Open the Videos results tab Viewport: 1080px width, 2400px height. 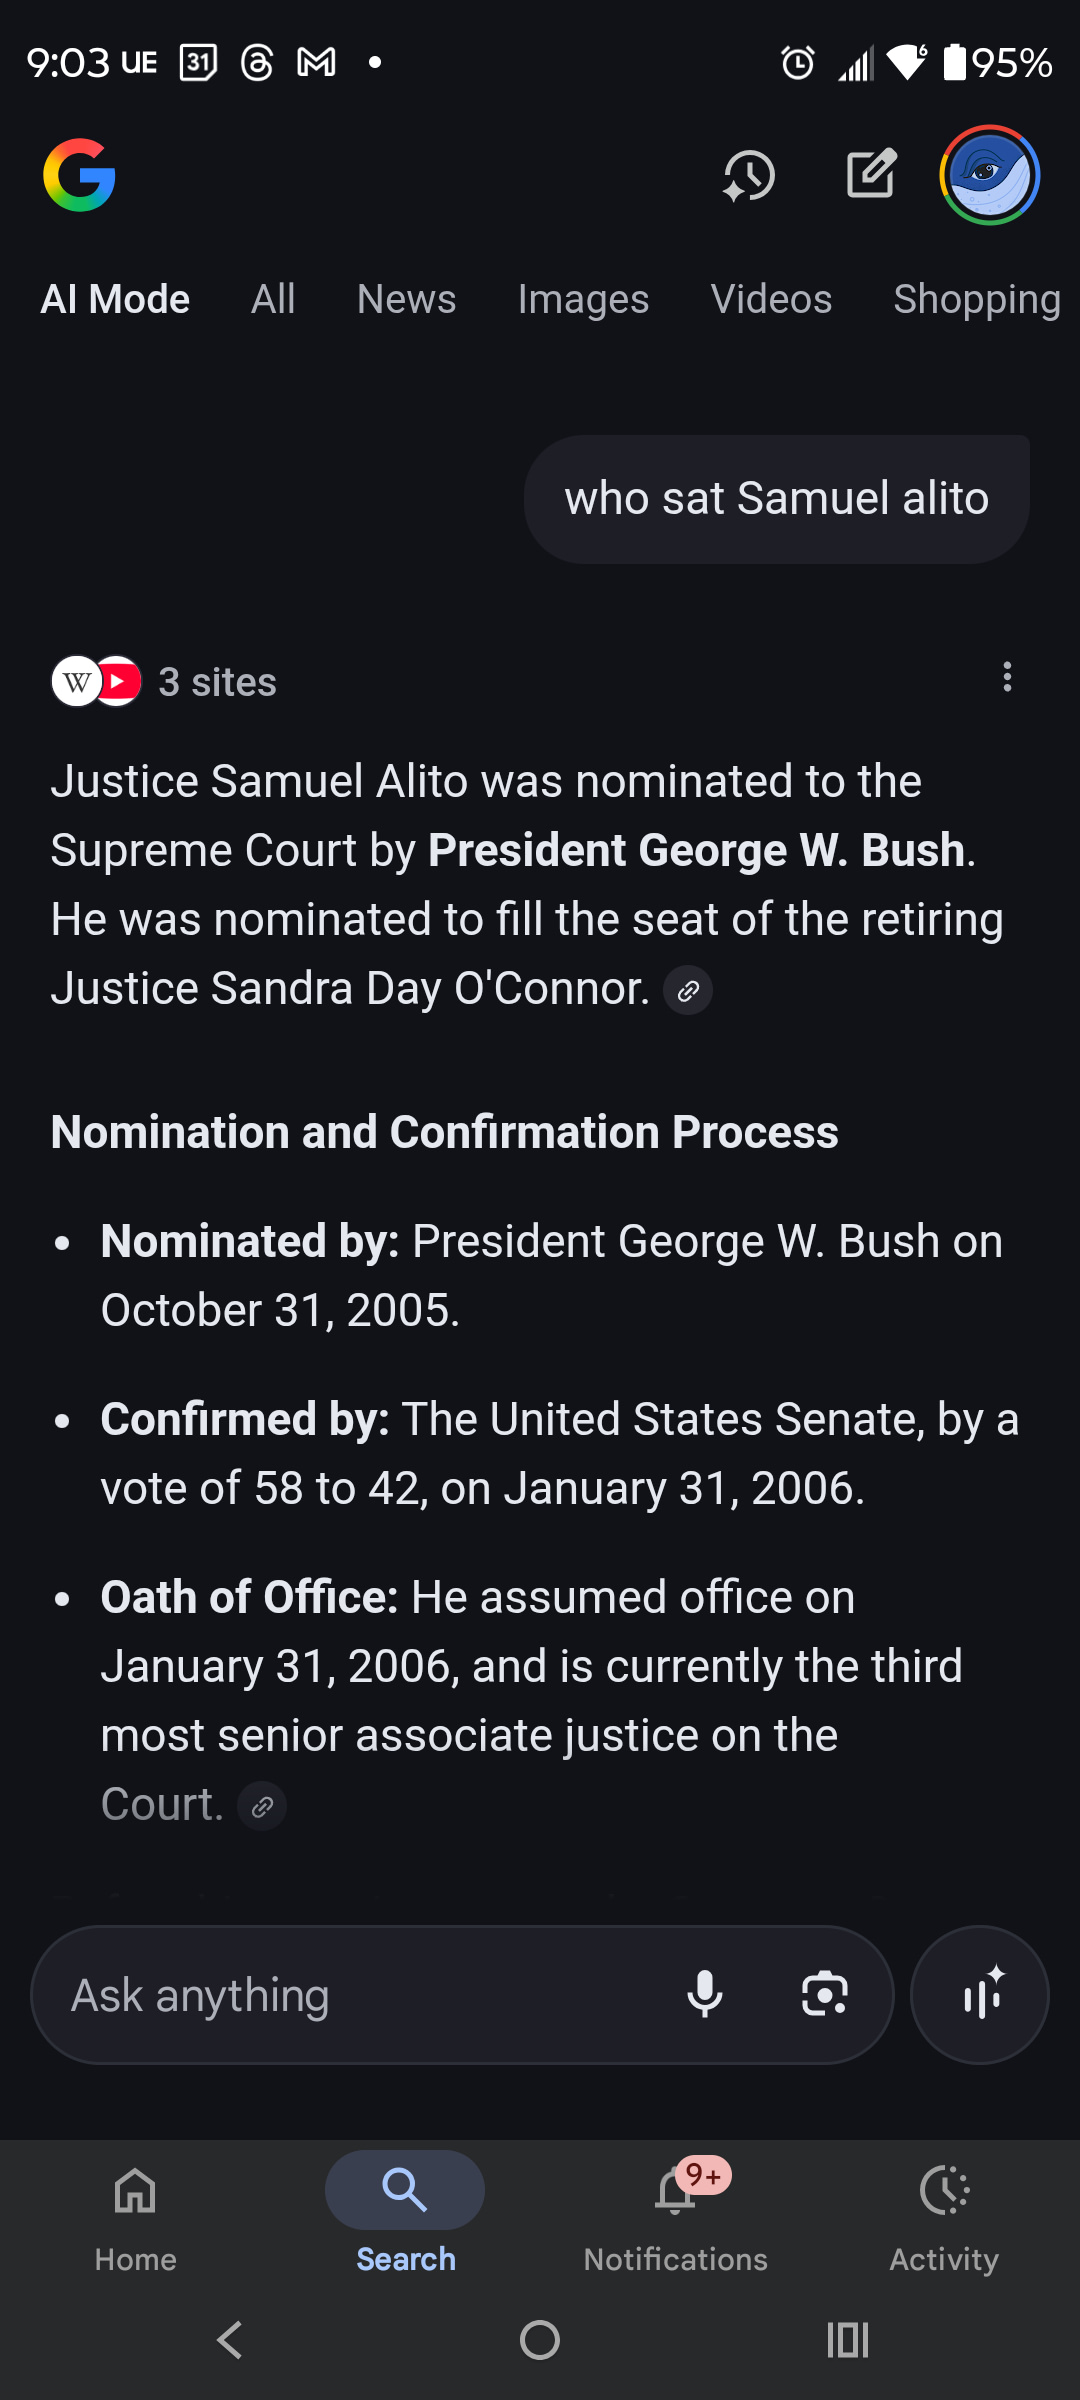pyautogui.click(x=771, y=299)
